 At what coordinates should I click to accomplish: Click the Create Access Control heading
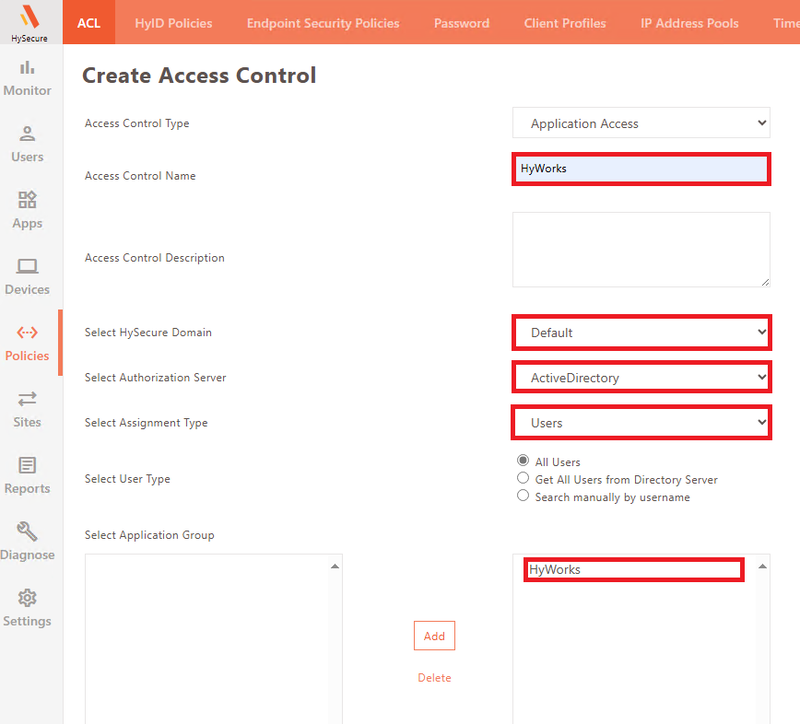199,76
